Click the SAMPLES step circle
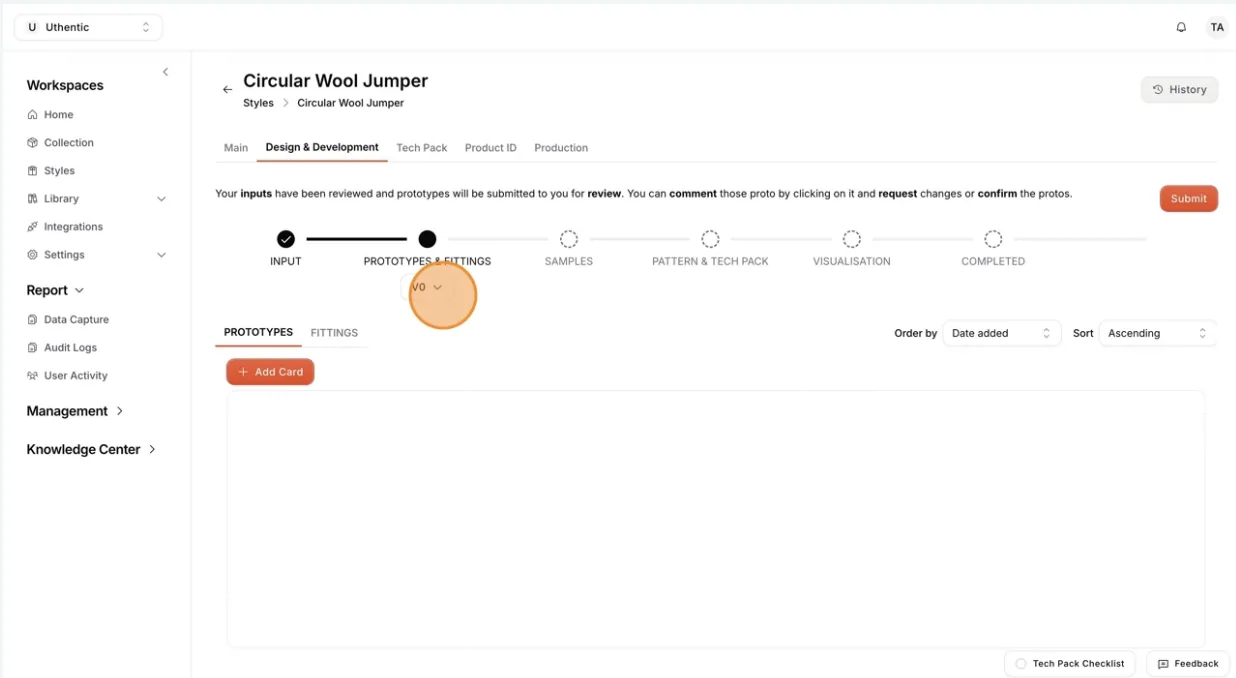Viewport: 1236px width, 678px height. tap(569, 239)
